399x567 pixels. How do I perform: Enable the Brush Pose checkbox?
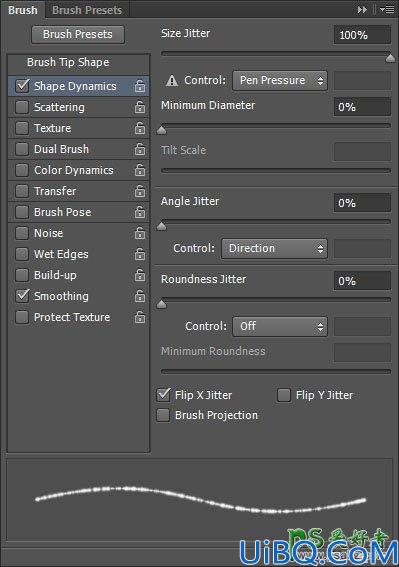[x=22, y=212]
